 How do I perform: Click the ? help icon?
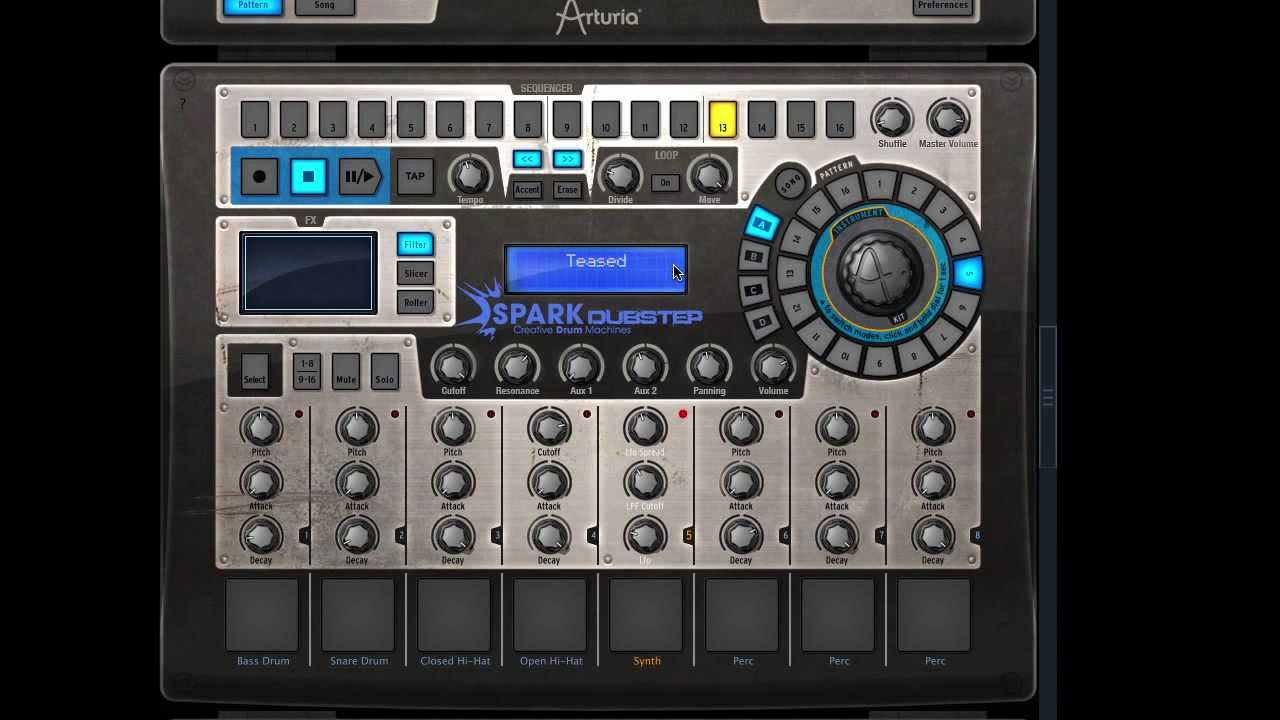pyautogui.click(x=182, y=104)
